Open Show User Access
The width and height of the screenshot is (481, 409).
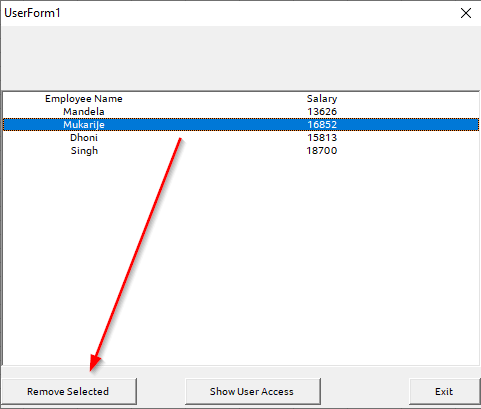click(x=253, y=391)
